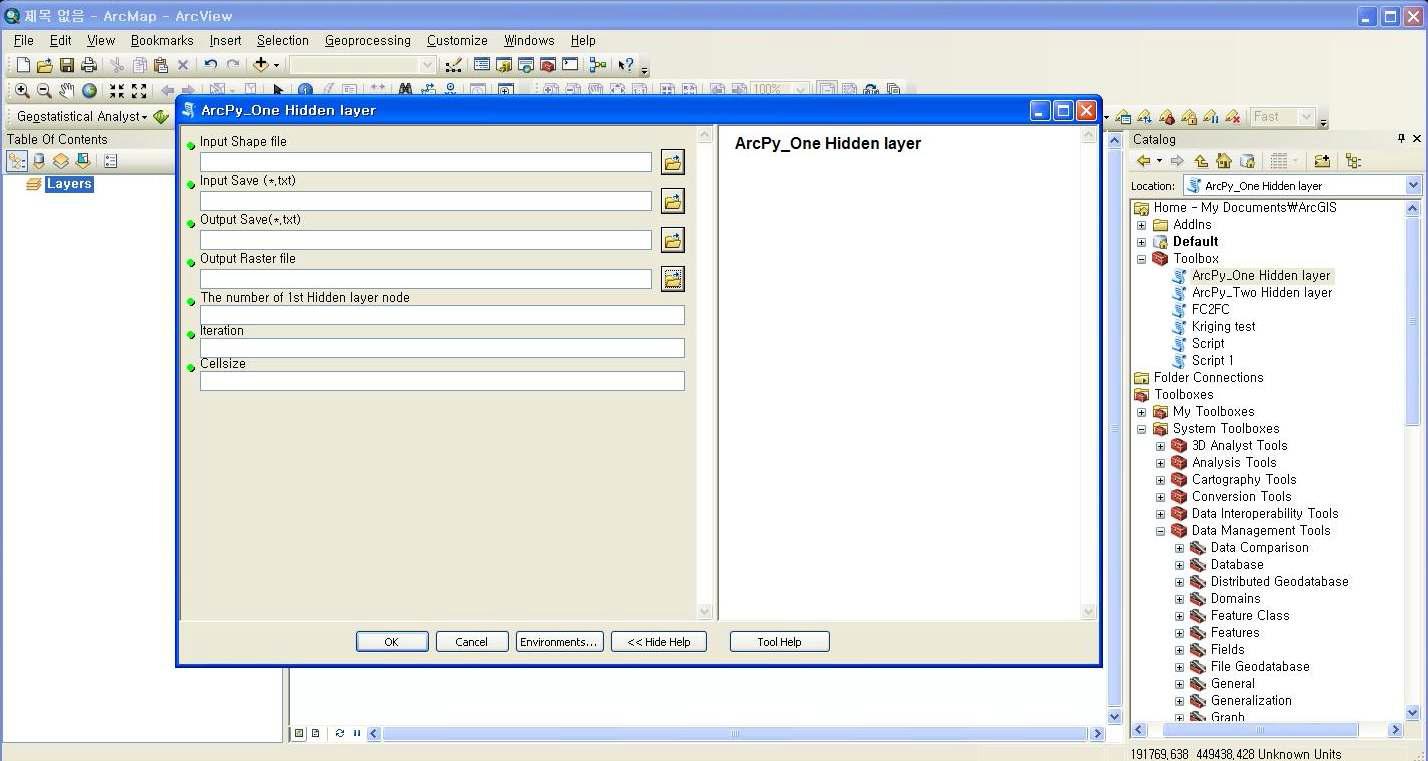Viewport: 1428px width, 761px height.
Task: Open the Table Of Contents window icon
Action: tap(481, 65)
